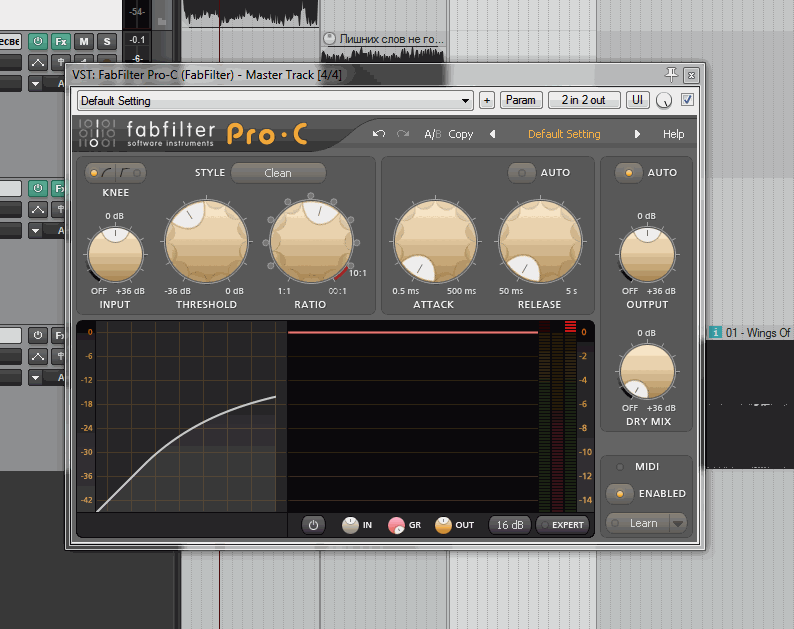Screen dimensions: 794x629
Task: Open first track Fx in REAPER
Action: pos(61,42)
